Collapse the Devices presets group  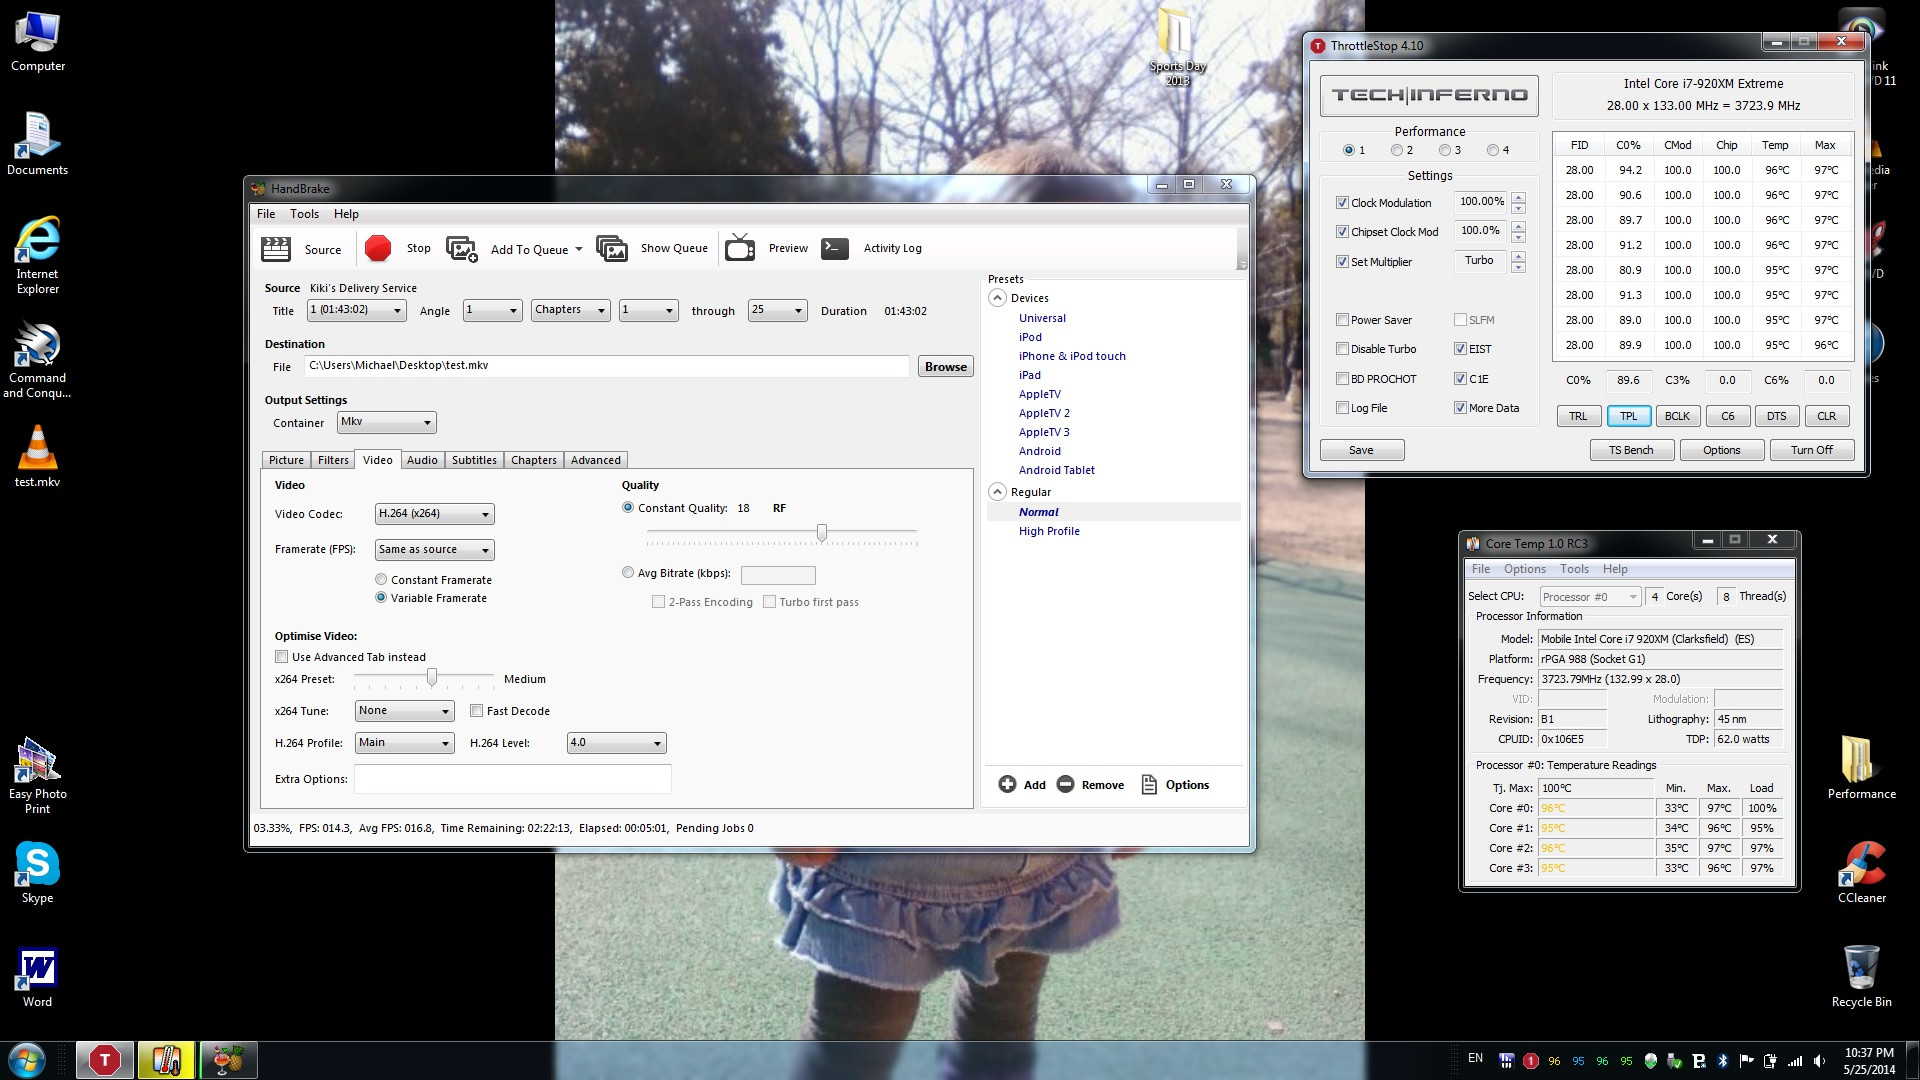tap(997, 298)
